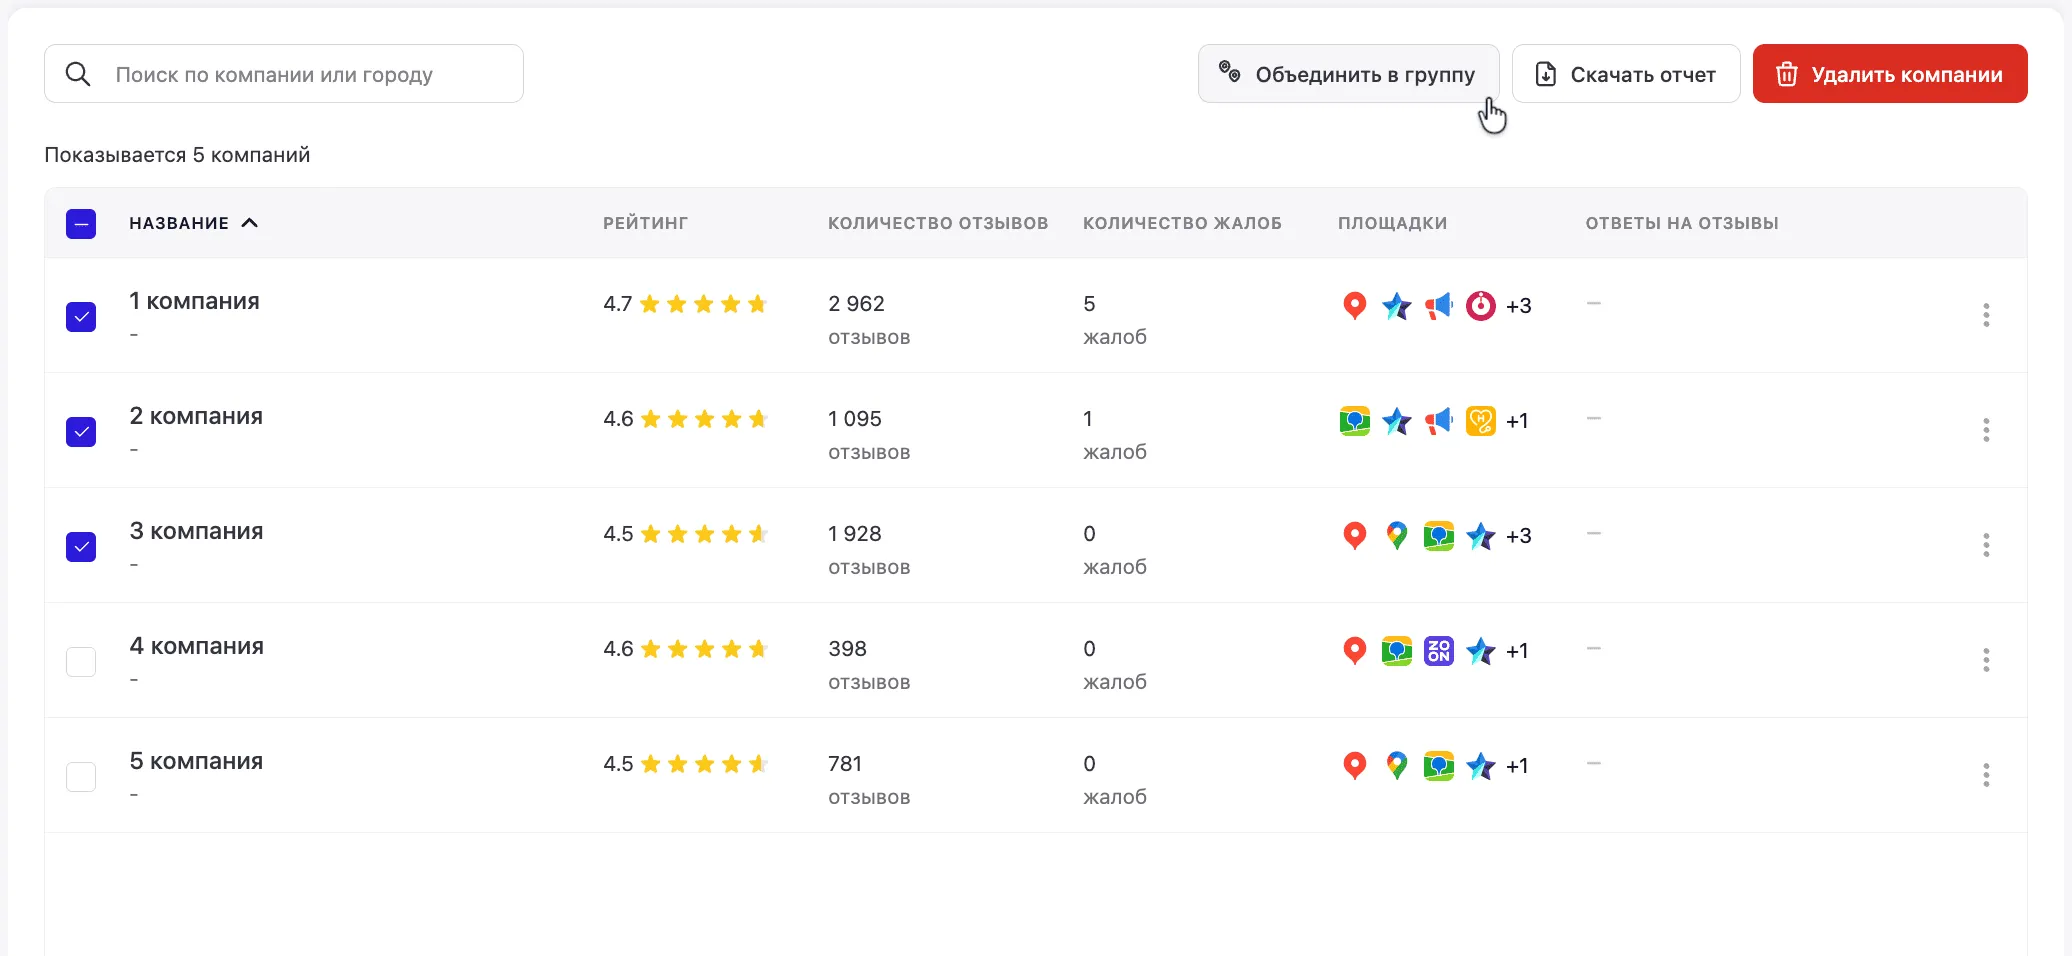Download report via Скачать отчет

click(x=1626, y=73)
